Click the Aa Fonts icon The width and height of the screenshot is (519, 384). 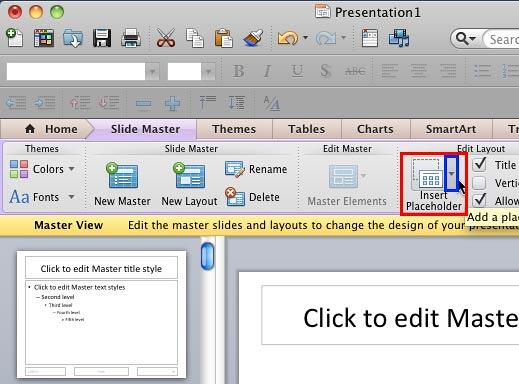19,197
